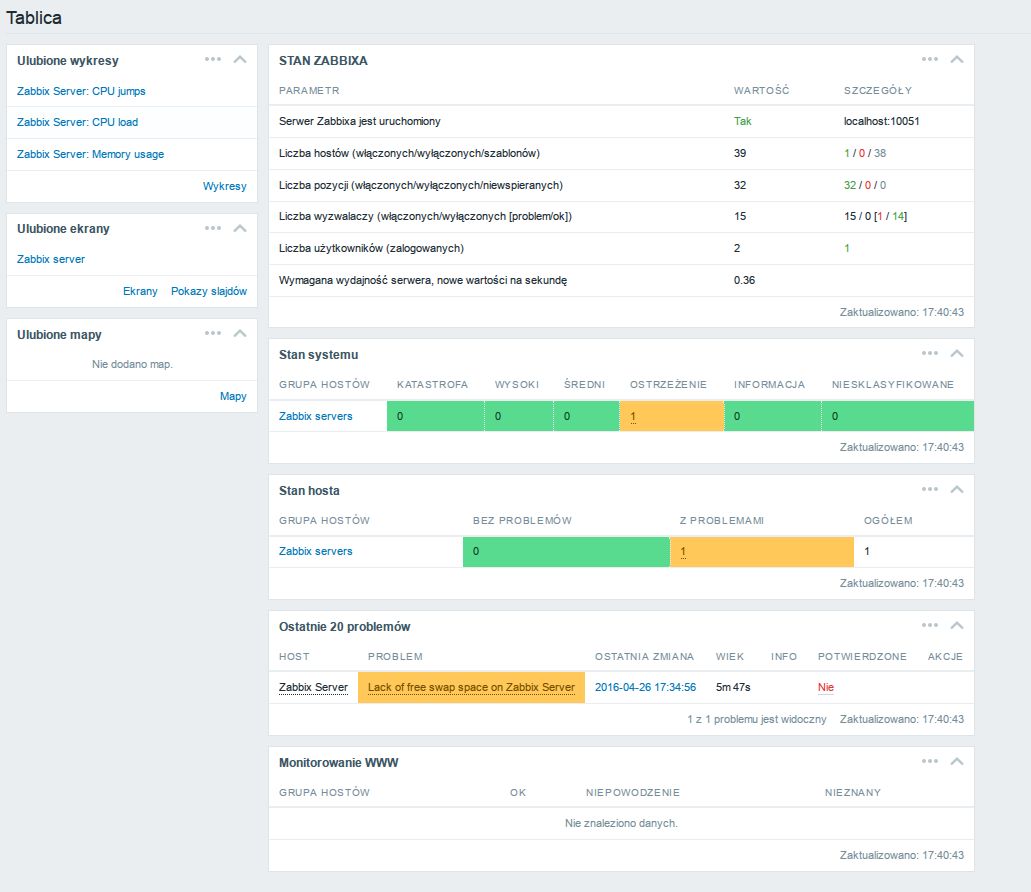Open the Ulubione mapy widget options menu
The width and height of the screenshot is (1031, 892).
pos(212,333)
